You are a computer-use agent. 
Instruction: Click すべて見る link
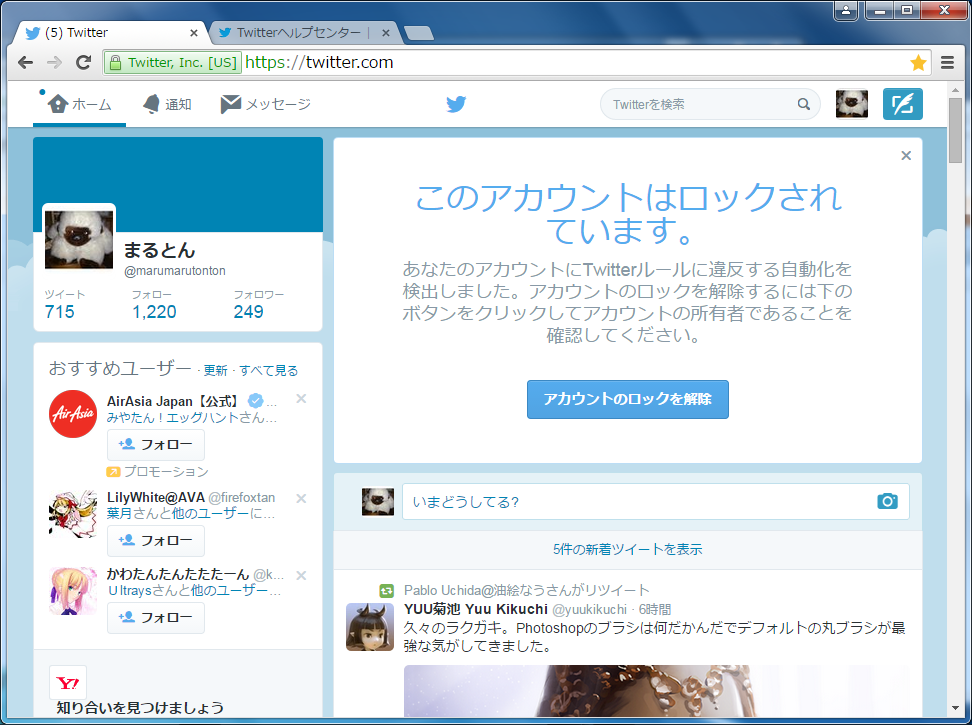click(x=268, y=371)
